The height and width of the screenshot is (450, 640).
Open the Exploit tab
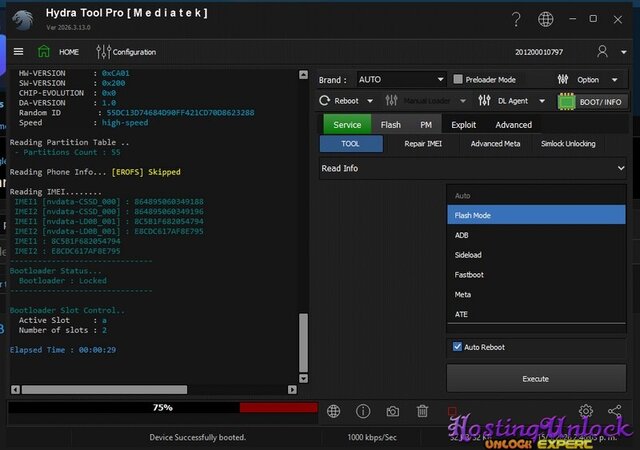[463, 125]
